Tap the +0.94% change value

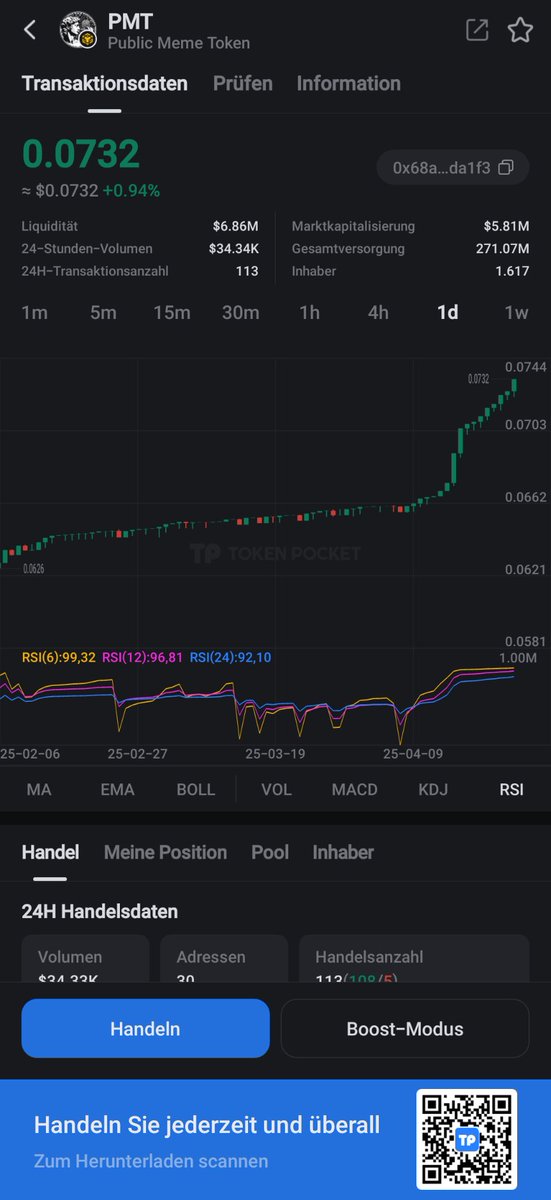131,190
